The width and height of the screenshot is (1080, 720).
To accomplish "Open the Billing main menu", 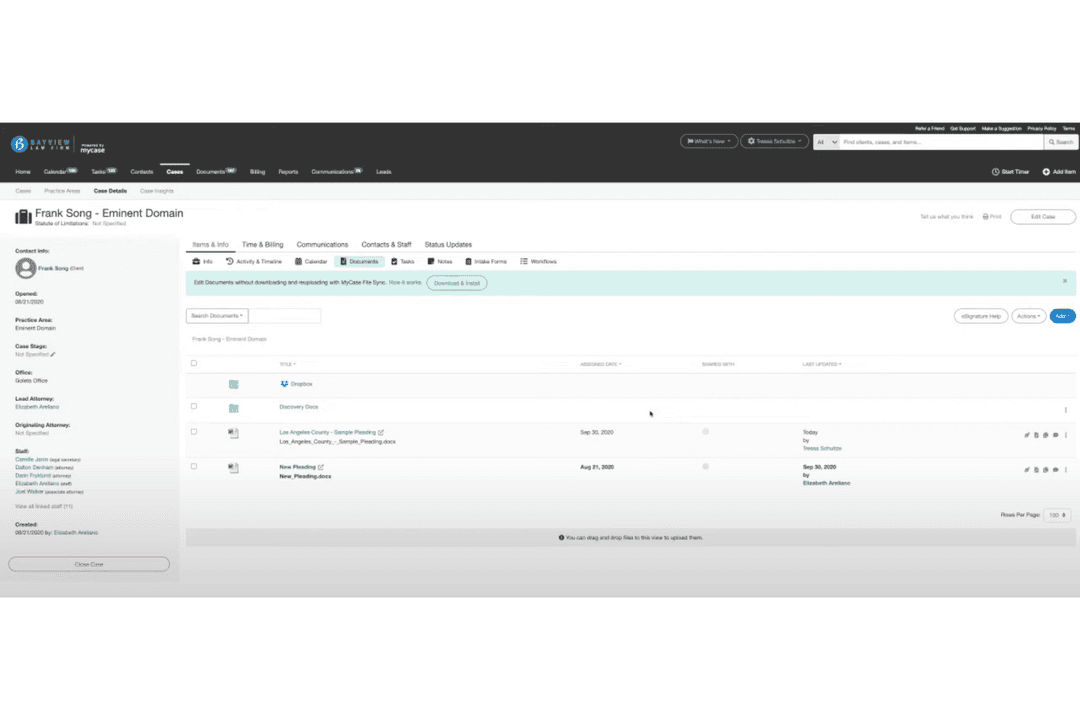I will 258,172.
